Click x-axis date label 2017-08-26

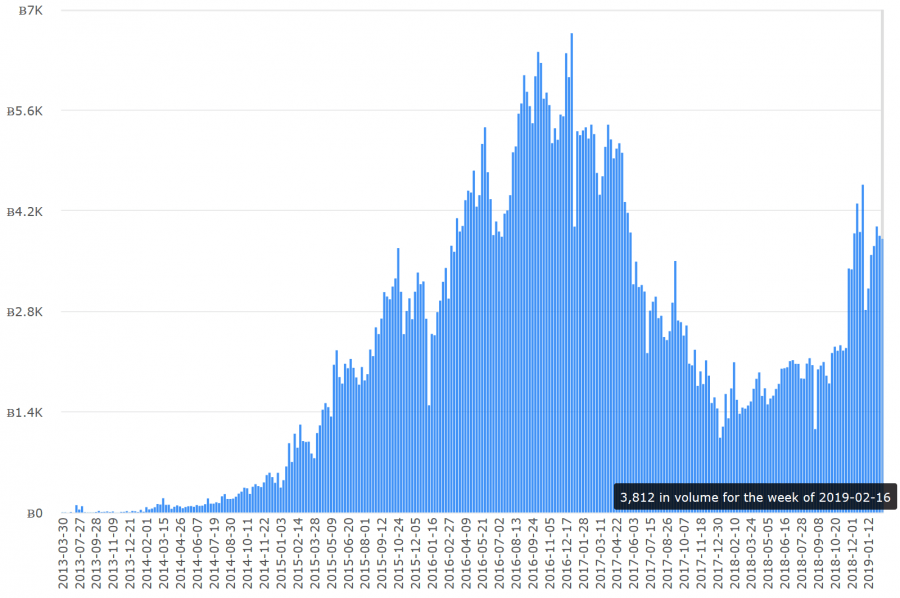click(667, 553)
